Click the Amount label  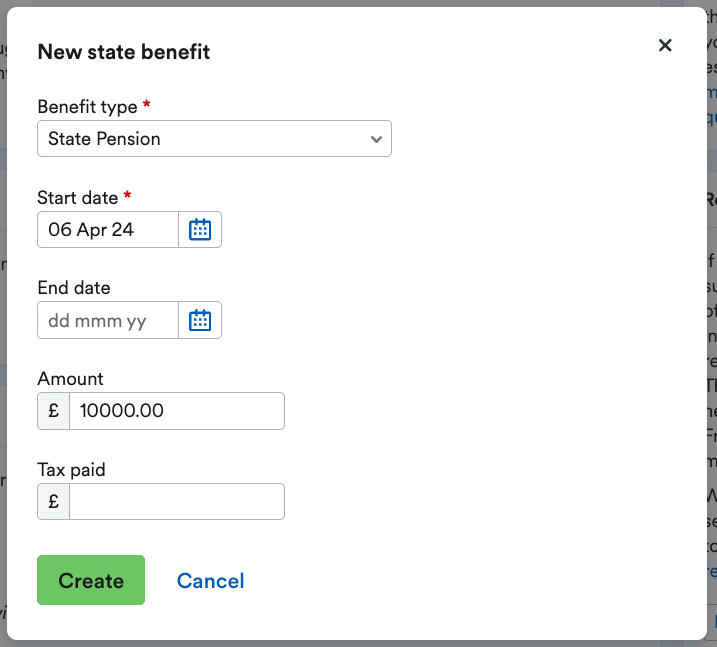coord(70,379)
